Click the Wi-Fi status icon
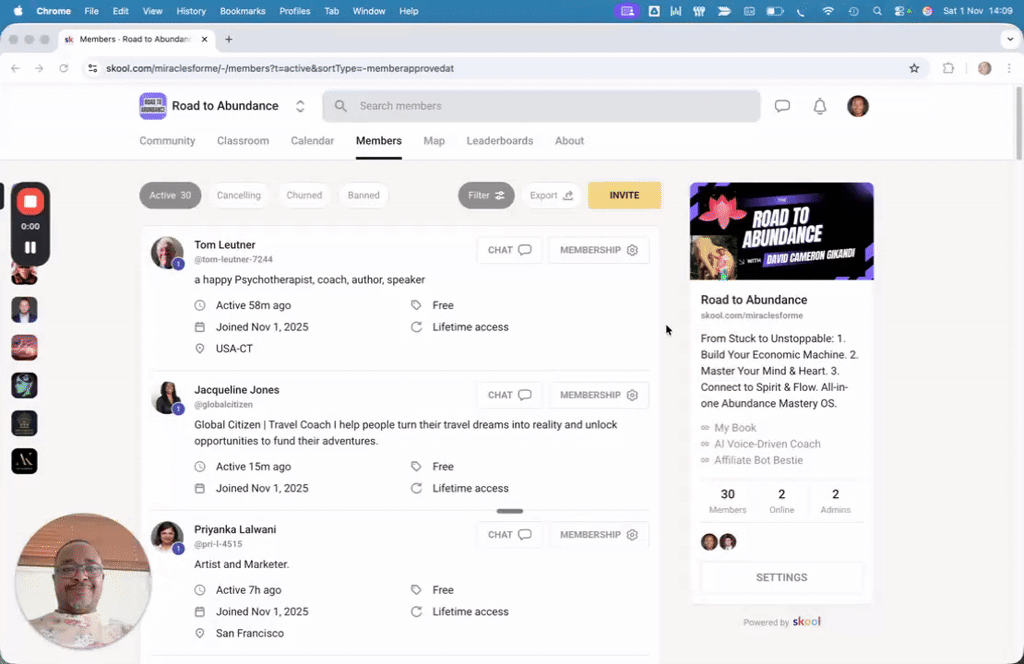Screen dimensions: 1024x664 click(x=828, y=11)
